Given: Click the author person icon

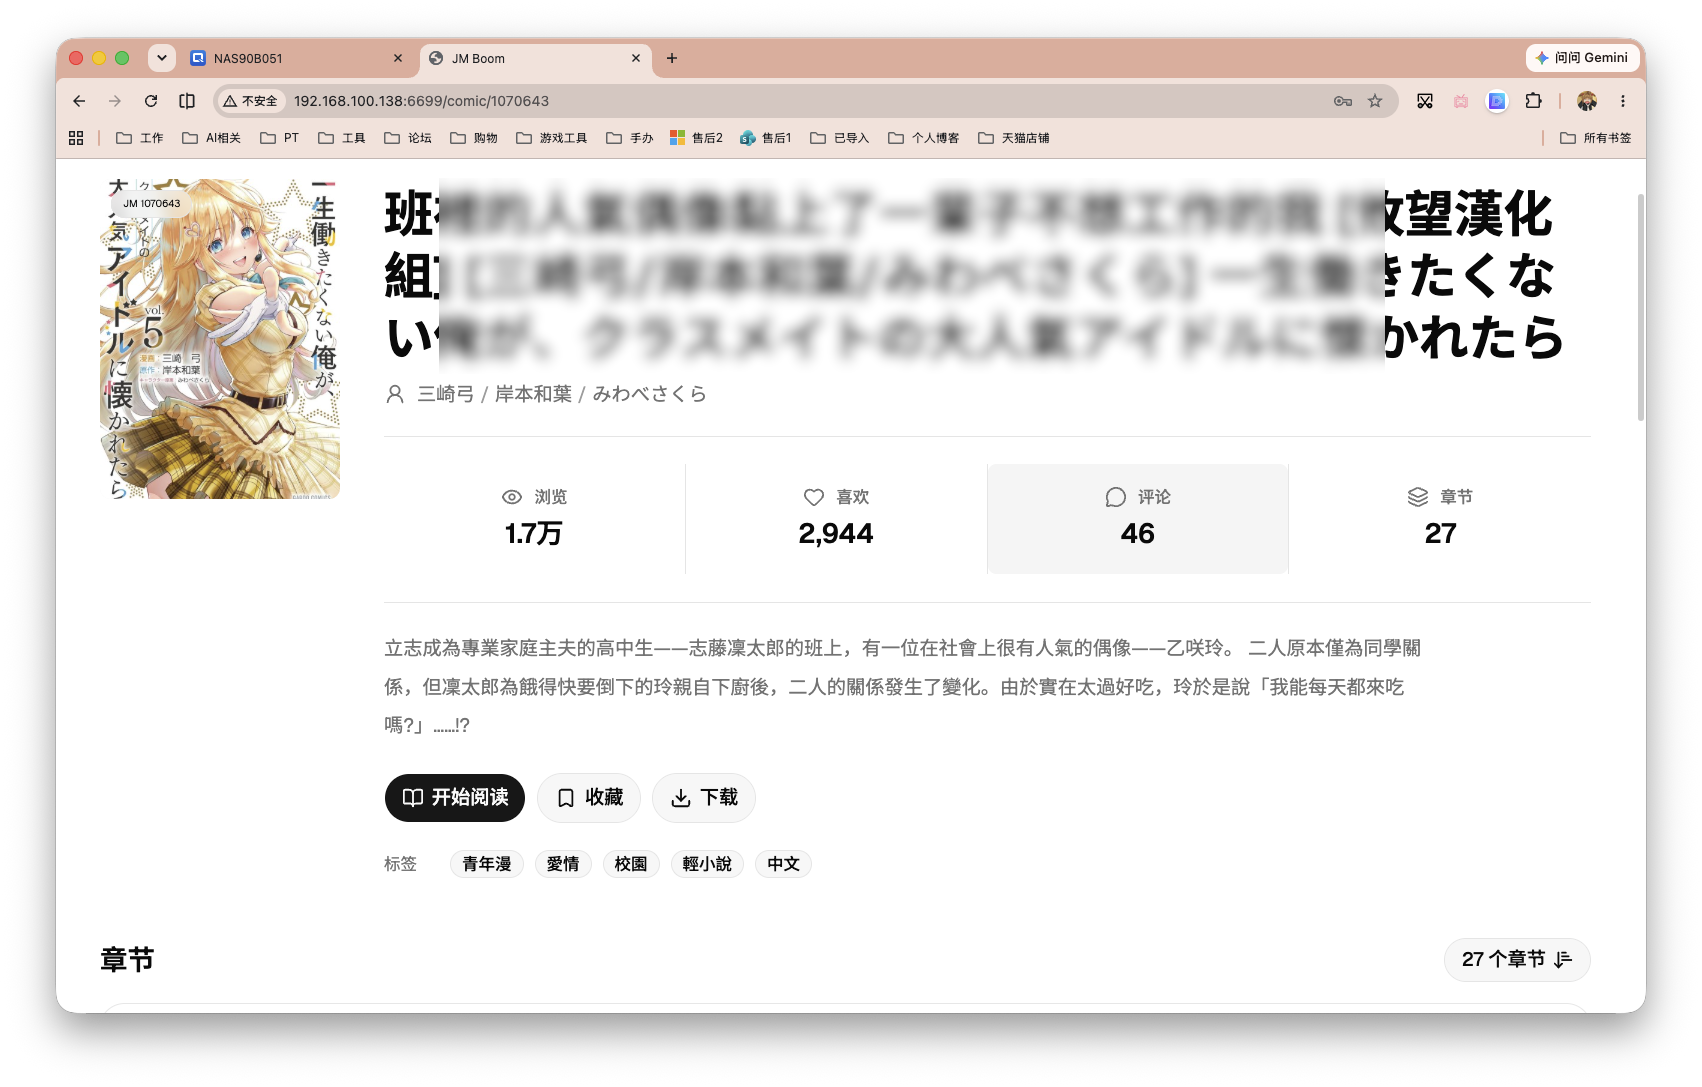Looking at the screenshot, I should [395, 394].
